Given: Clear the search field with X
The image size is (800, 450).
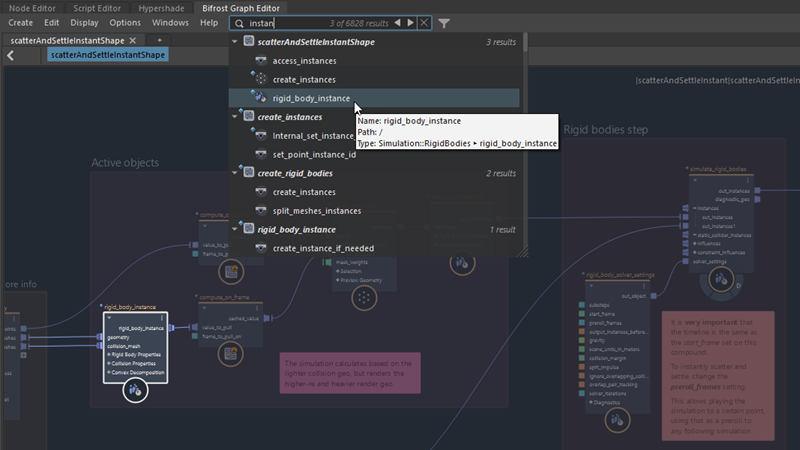Looking at the screenshot, I should tap(424, 23).
